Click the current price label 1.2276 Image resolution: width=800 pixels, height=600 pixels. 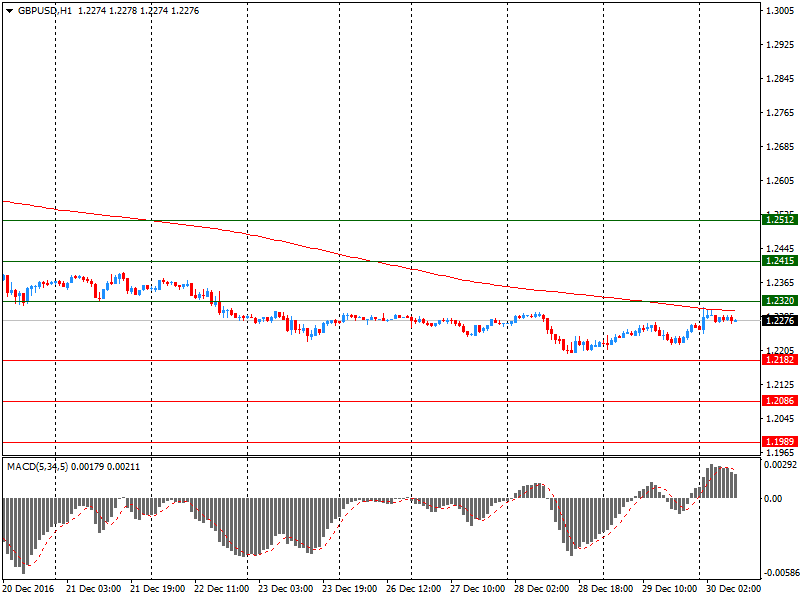(x=780, y=320)
